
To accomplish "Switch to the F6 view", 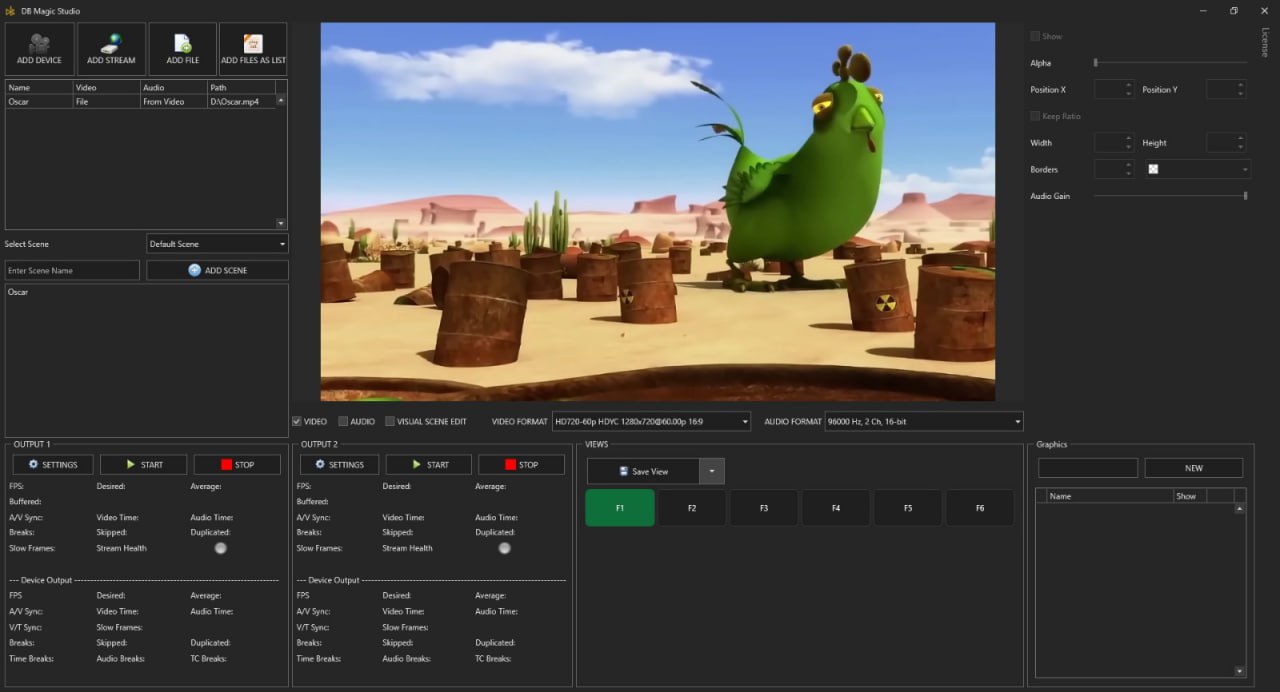I will click(980, 508).
